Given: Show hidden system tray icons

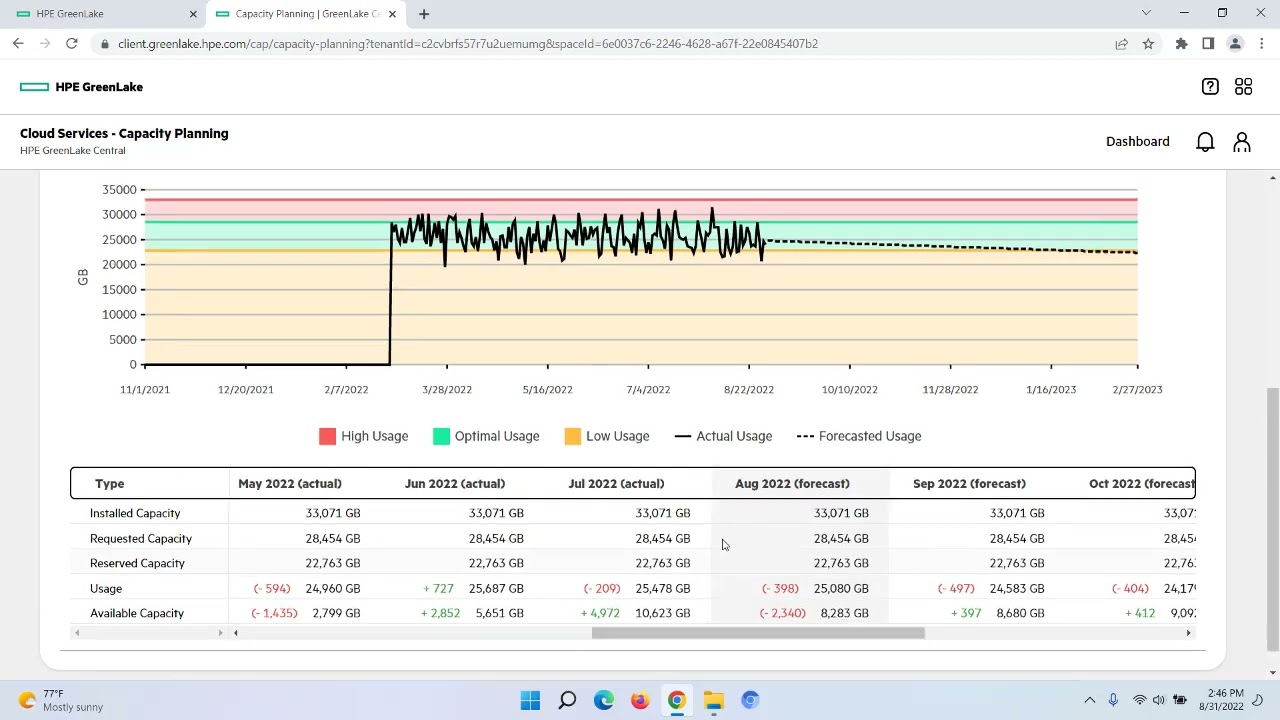Looking at the screenshot, I should (x=1089, y=700).
